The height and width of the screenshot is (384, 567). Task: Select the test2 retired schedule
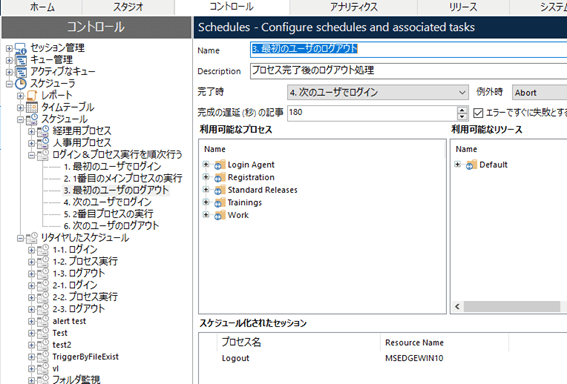[62, 345]
